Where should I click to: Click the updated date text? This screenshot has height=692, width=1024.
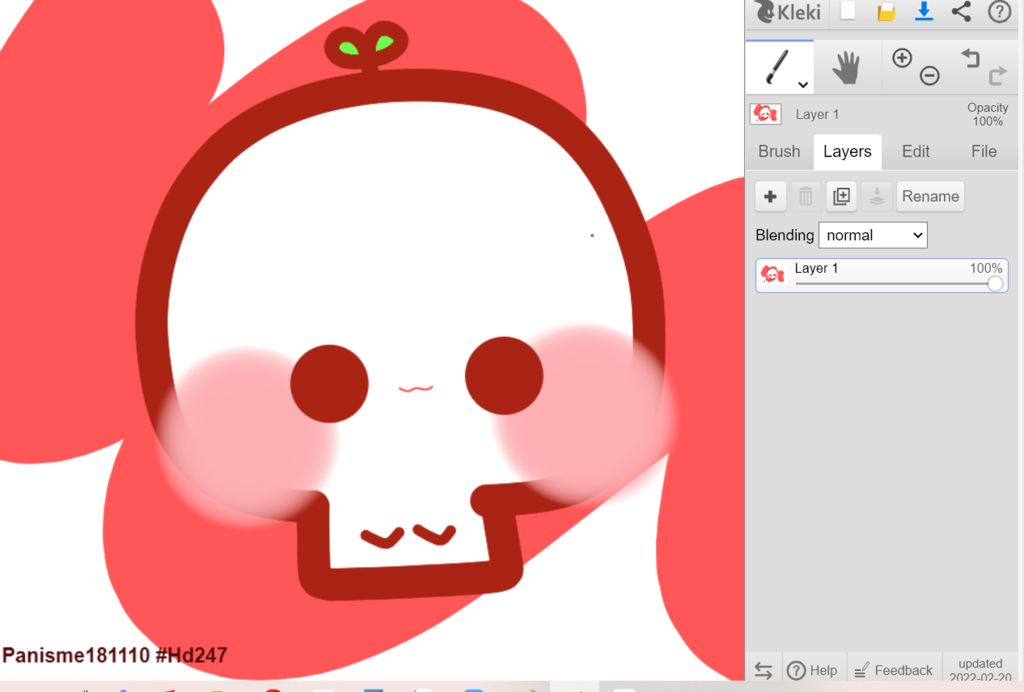coord(980,670)
